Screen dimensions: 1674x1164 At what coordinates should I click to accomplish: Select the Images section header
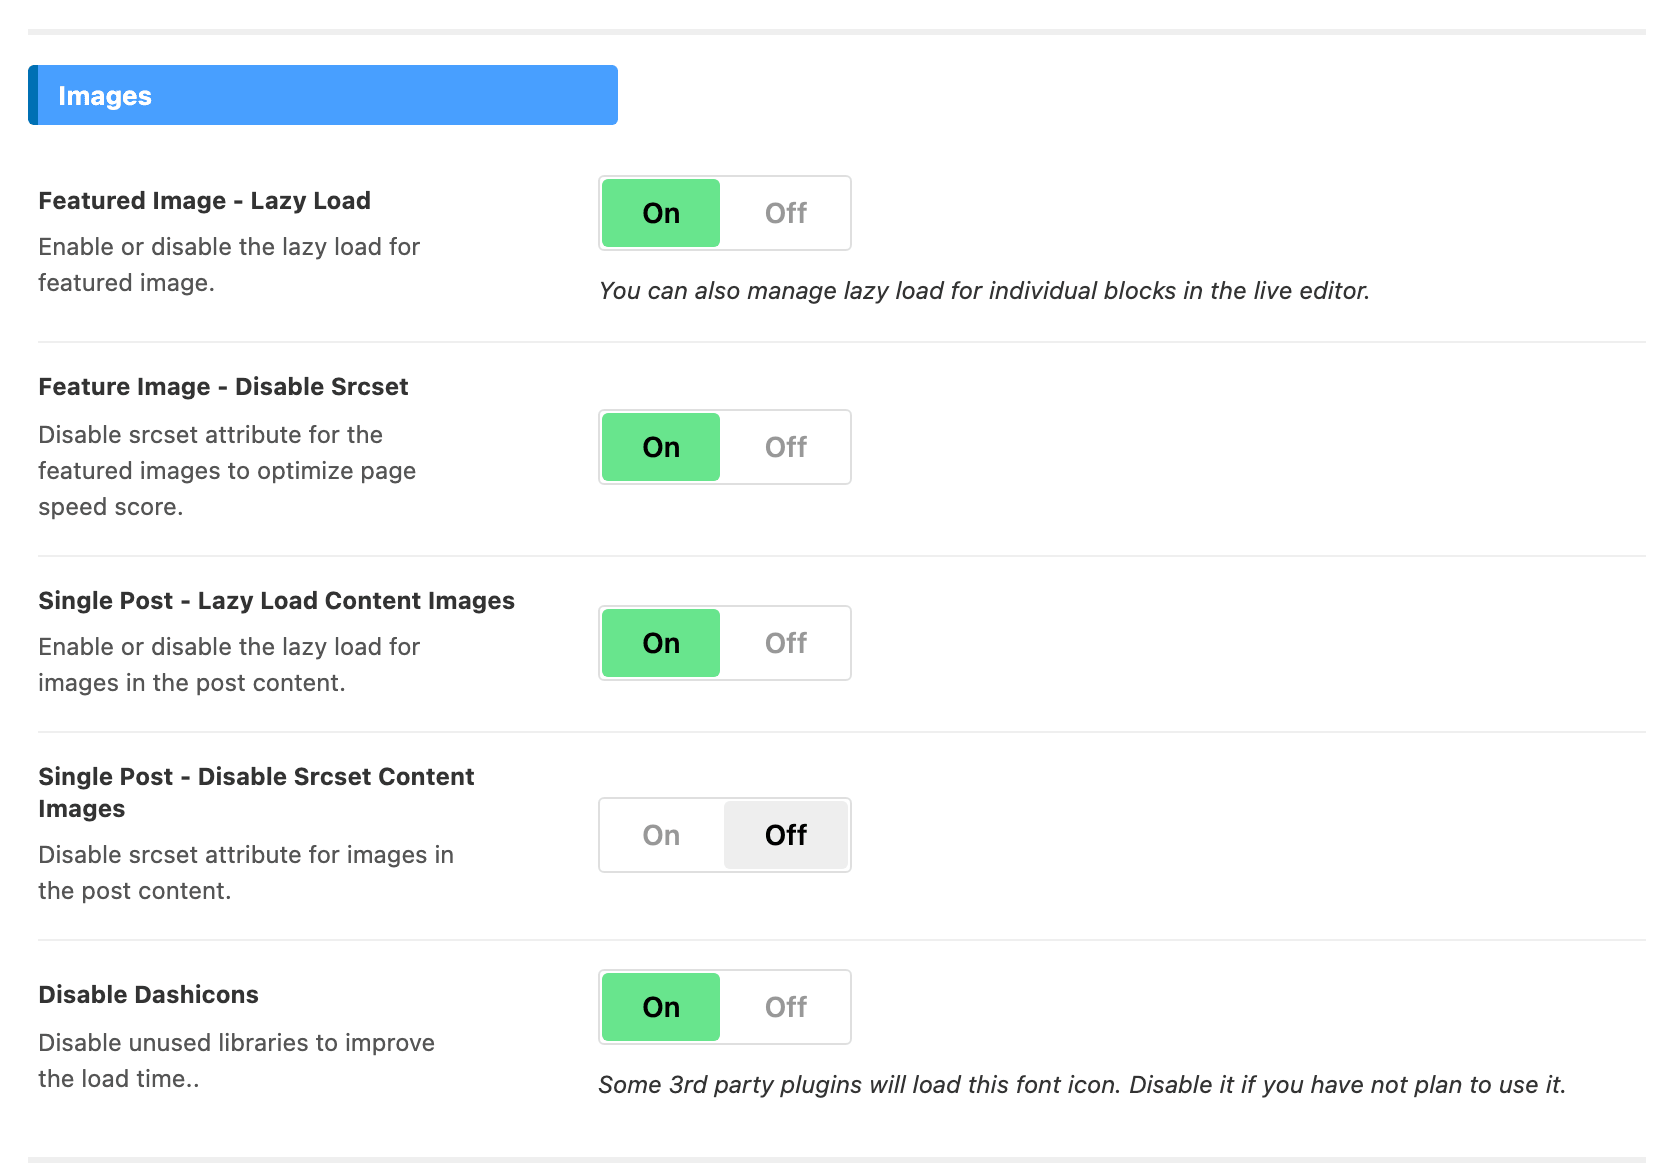(x=323, y=95)
